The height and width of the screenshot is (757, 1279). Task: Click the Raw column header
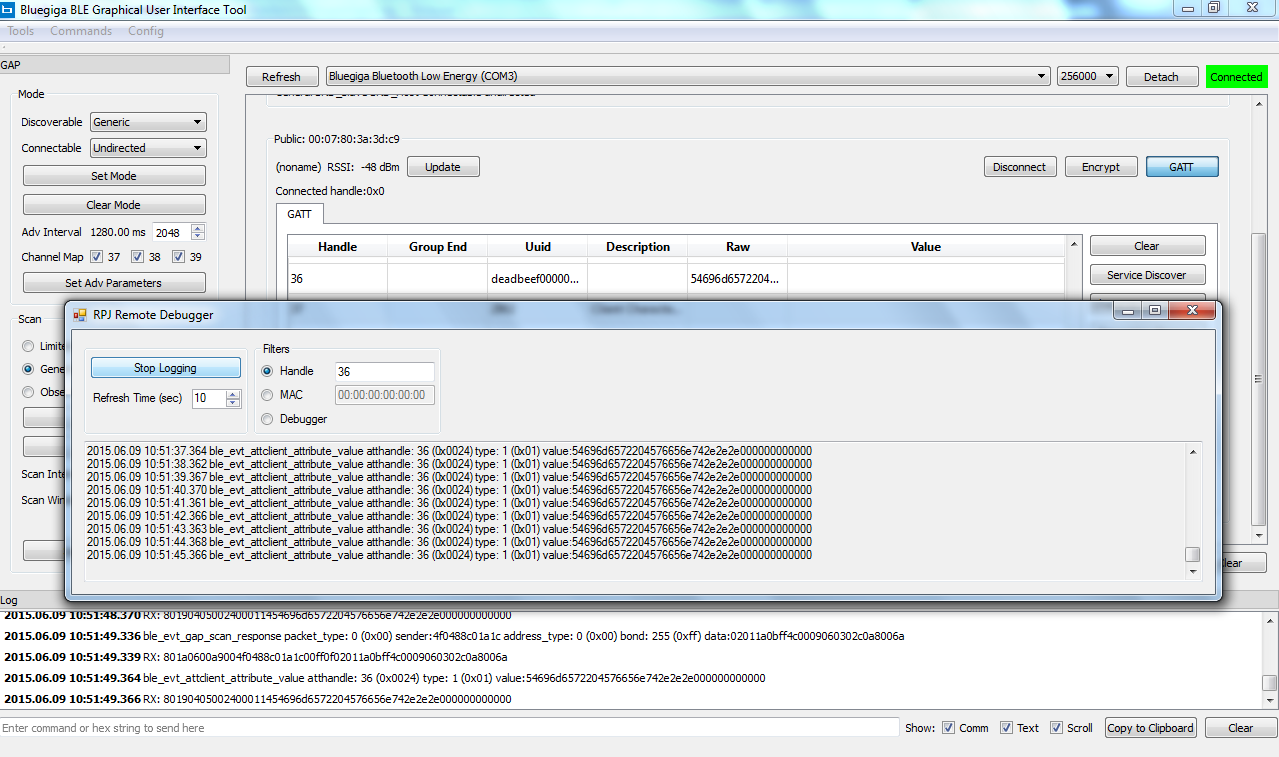pyautogui.click(x=738, y=247)
